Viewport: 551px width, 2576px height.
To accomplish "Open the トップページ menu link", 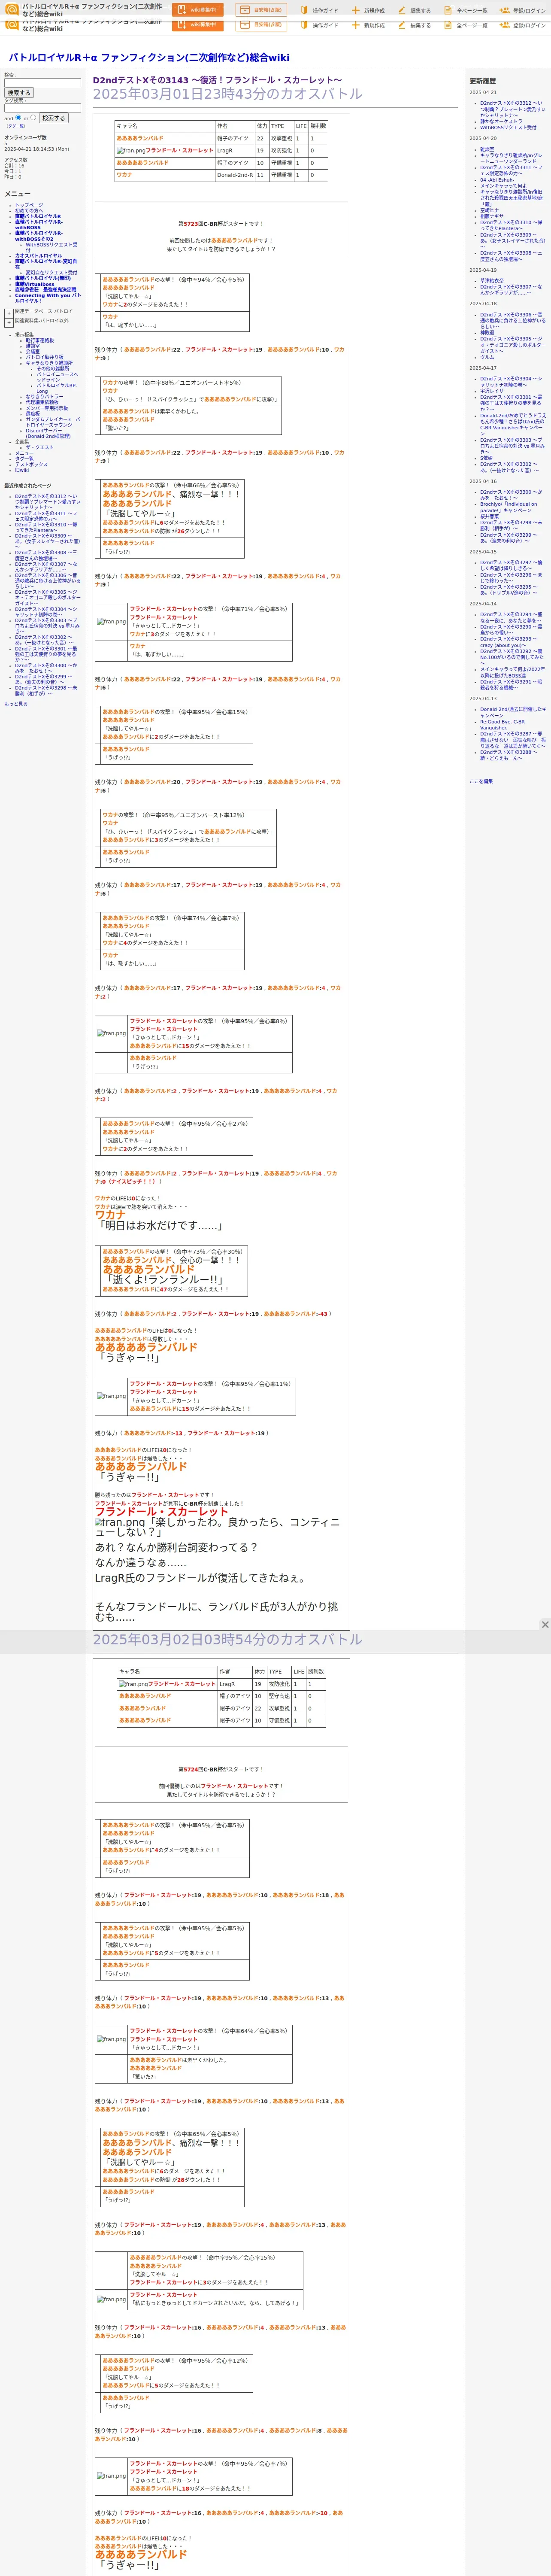I will click(29, 205).
